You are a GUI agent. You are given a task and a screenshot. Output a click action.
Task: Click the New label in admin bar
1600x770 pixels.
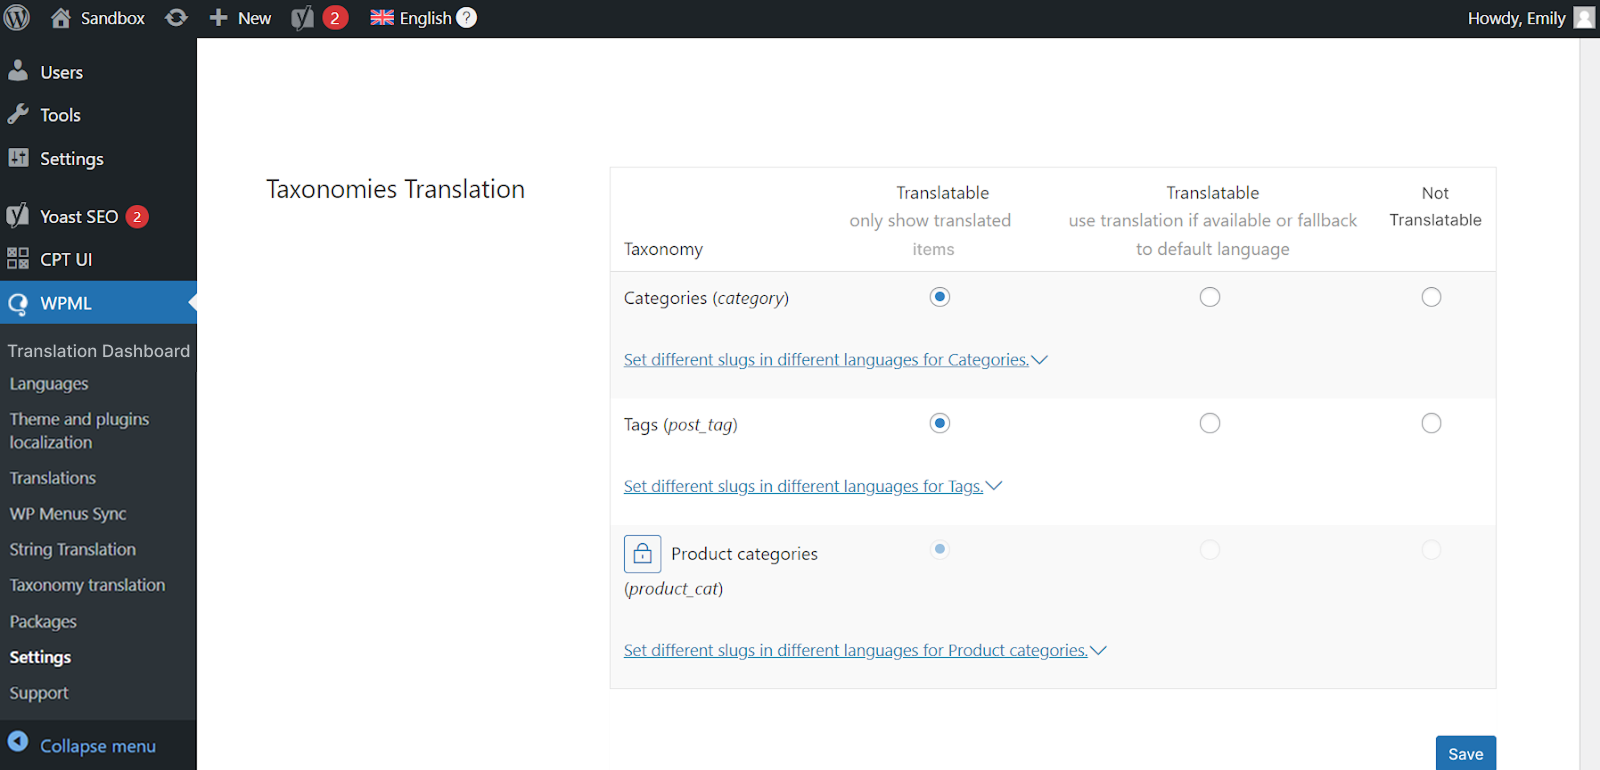pyautogui.click(x=254, y=18)
